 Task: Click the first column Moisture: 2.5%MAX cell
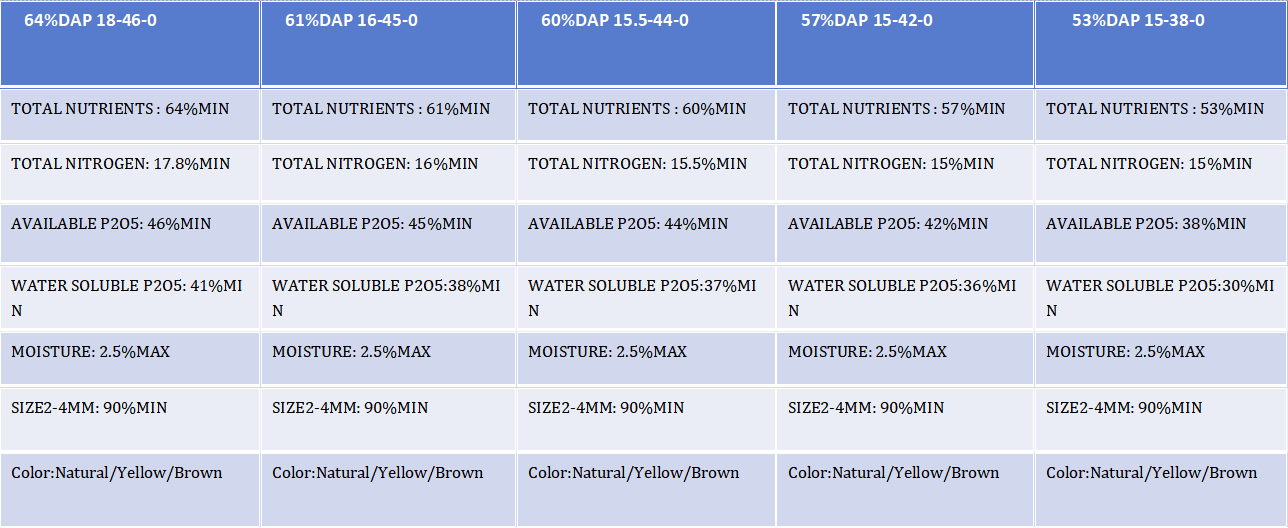point(130,359)
